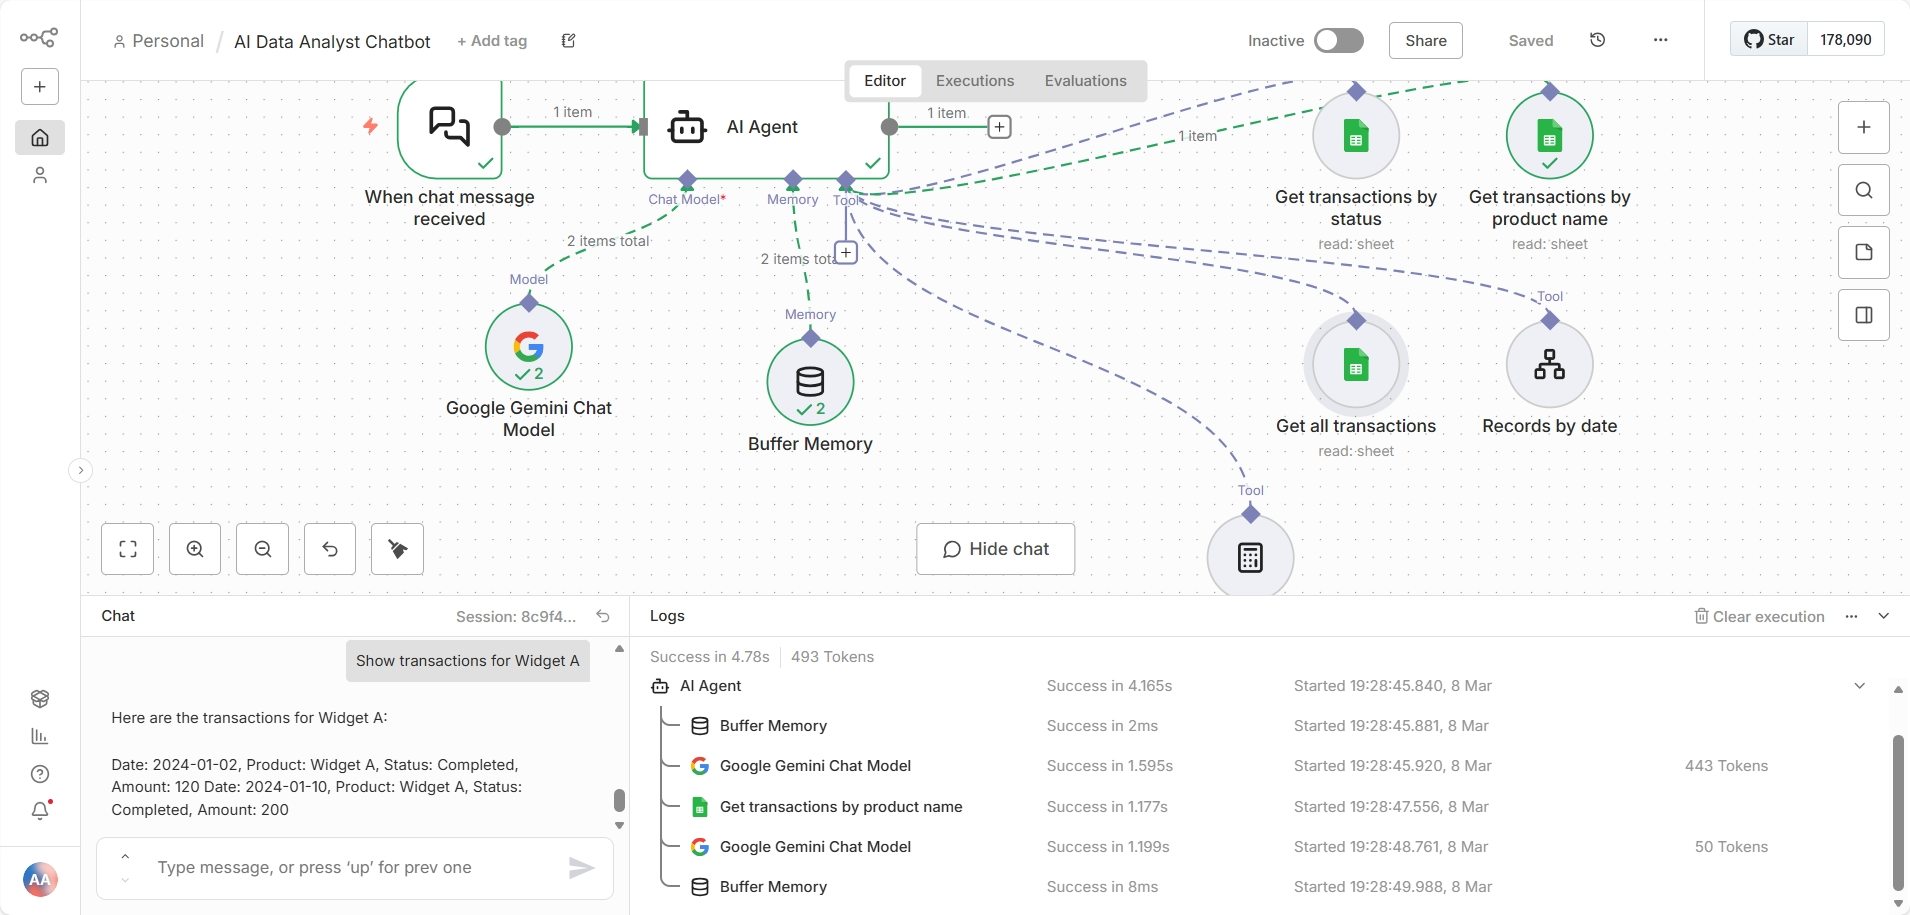Toggle the workflow Inactive switch
Viewport: 1910px width, 915px height.
1339,41
